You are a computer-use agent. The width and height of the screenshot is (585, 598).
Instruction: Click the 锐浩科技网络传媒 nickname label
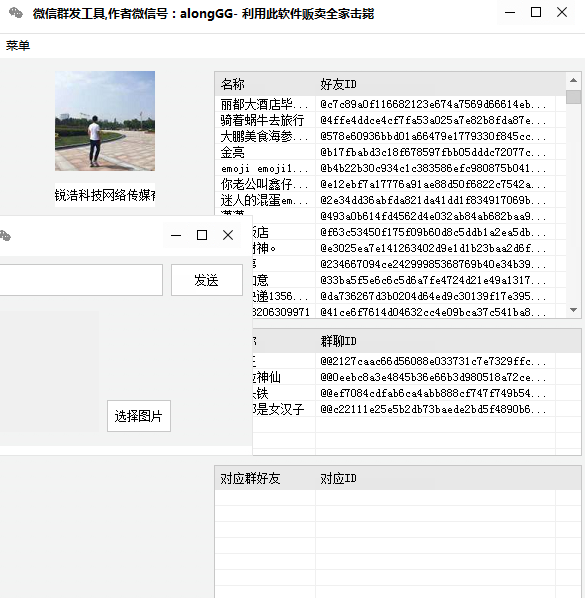tap(105, 195)
